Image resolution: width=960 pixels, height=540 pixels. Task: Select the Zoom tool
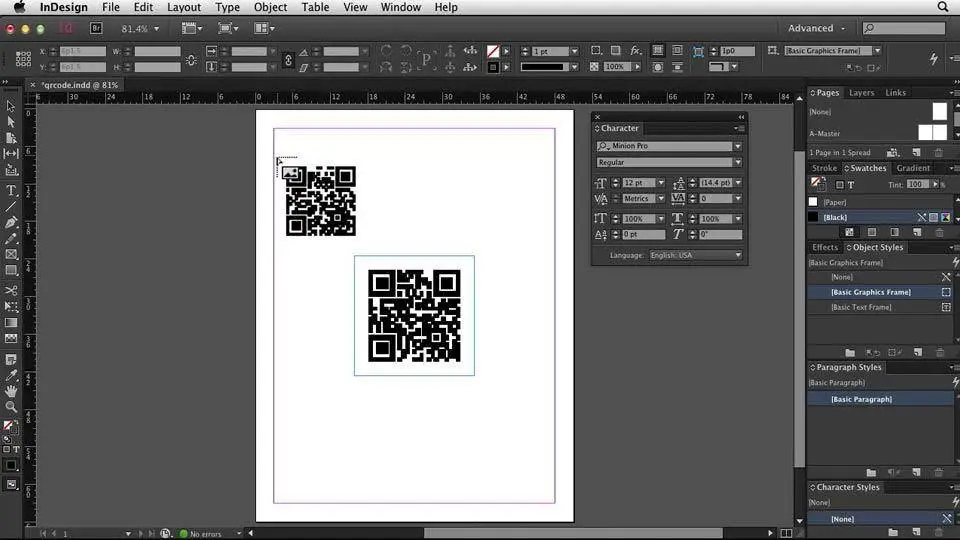pos(10,407)
